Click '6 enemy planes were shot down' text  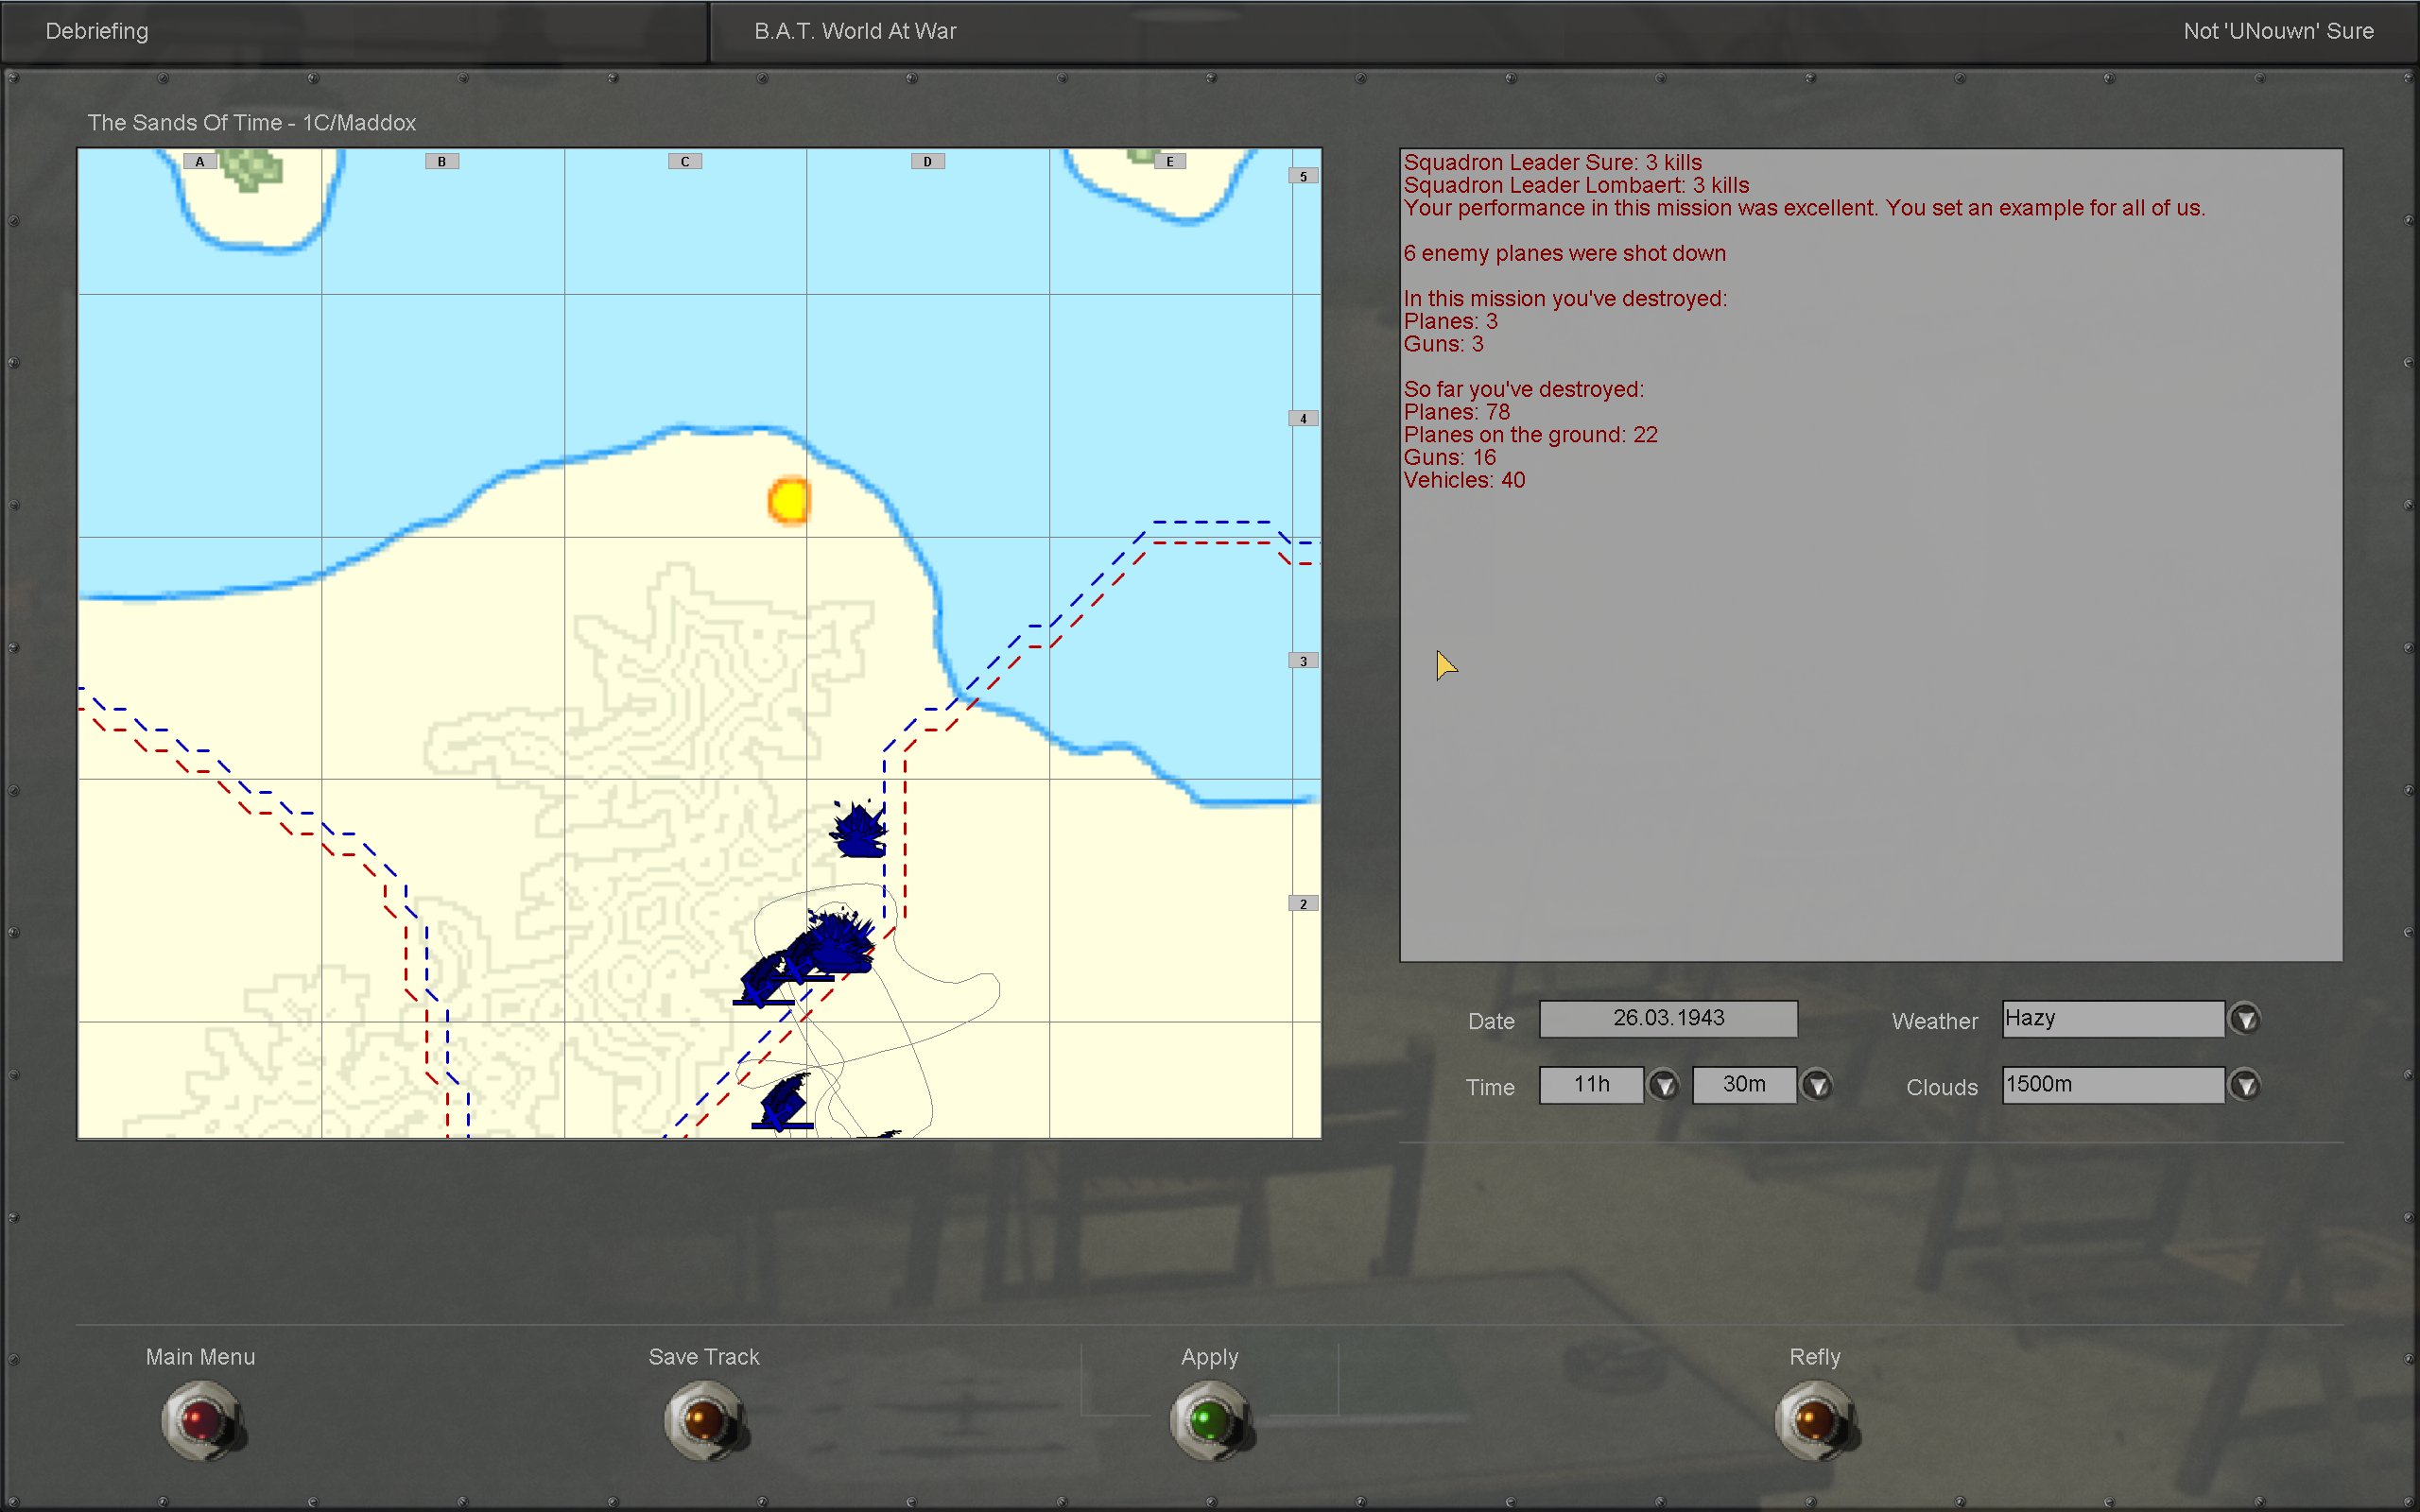point(1564,253)
